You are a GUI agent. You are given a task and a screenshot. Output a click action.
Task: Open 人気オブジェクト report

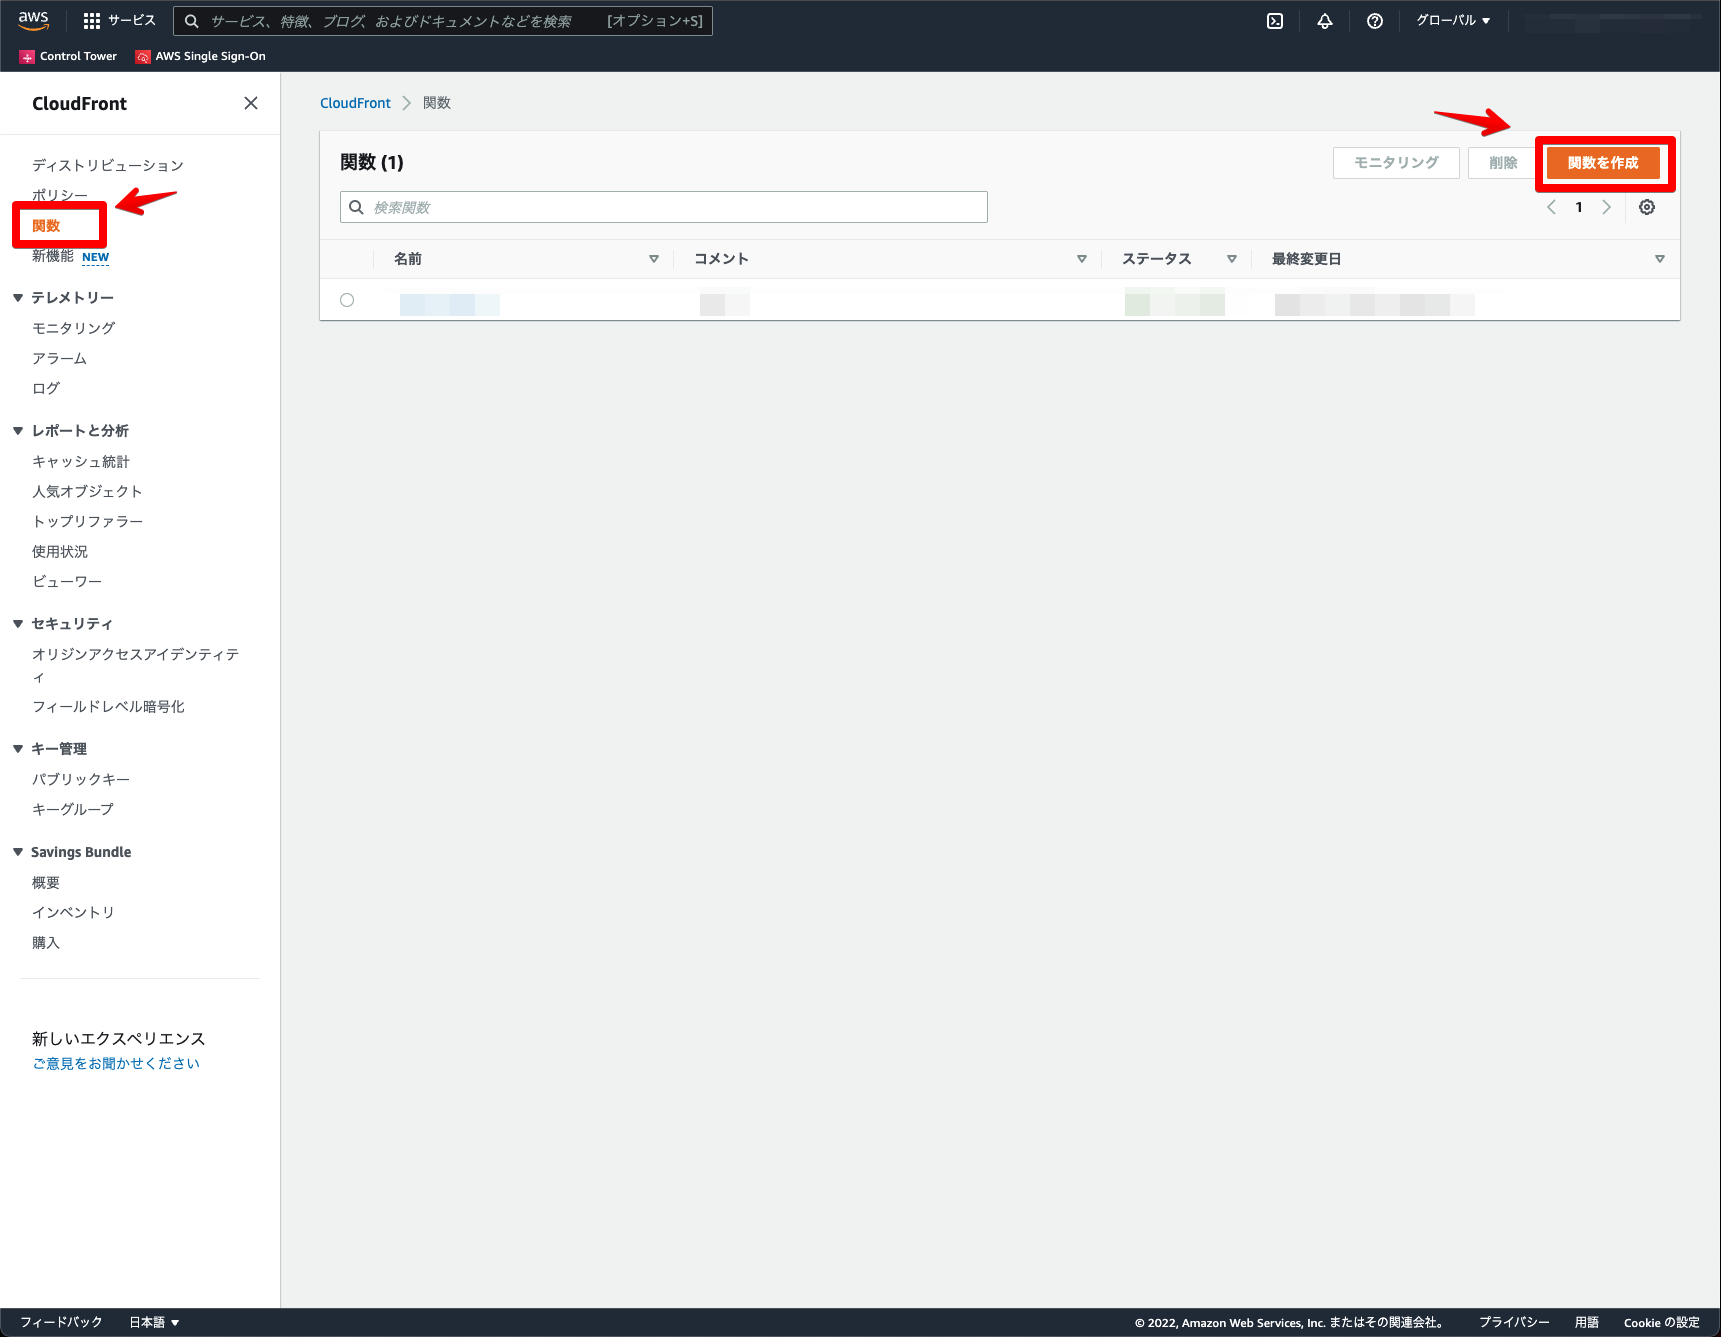click(87, 491)
